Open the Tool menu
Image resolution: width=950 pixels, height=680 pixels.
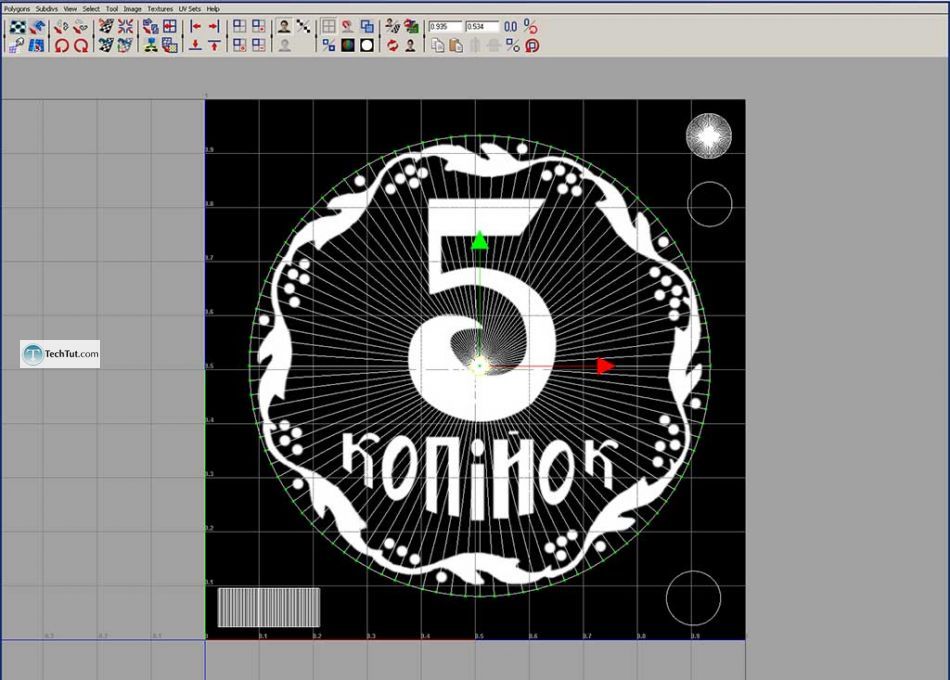coord(112,9)
